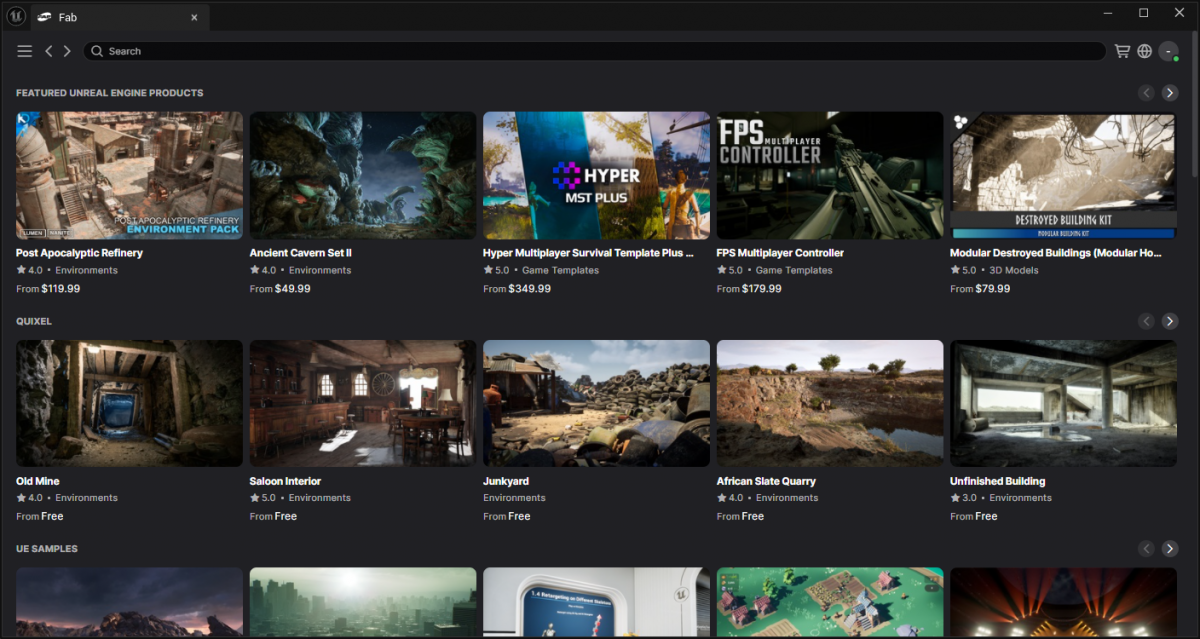The width and height of the screenshot is (1200, 639).
Task: Select the Ancient Cavern Set II thumbnail
Action: tap(362, 175)
